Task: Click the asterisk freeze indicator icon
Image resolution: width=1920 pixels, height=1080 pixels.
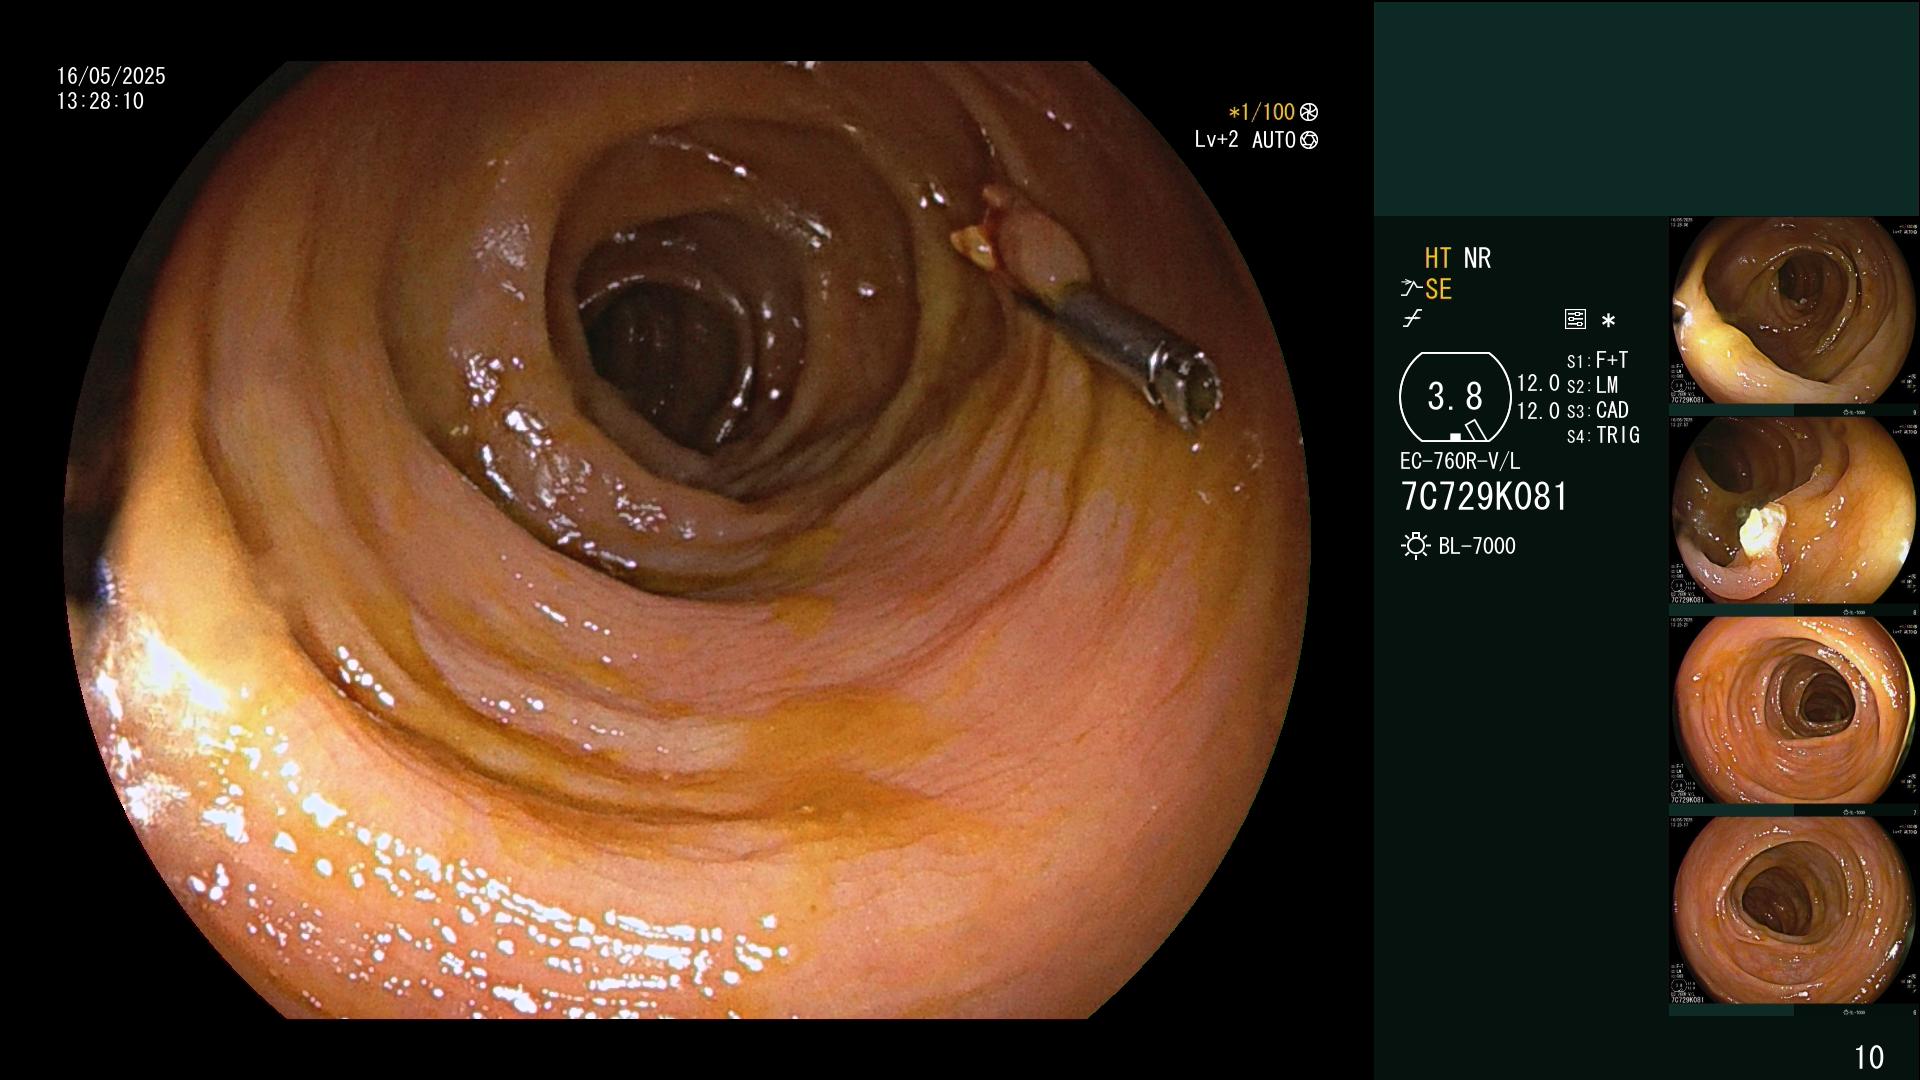Action: coord(1608,321)
